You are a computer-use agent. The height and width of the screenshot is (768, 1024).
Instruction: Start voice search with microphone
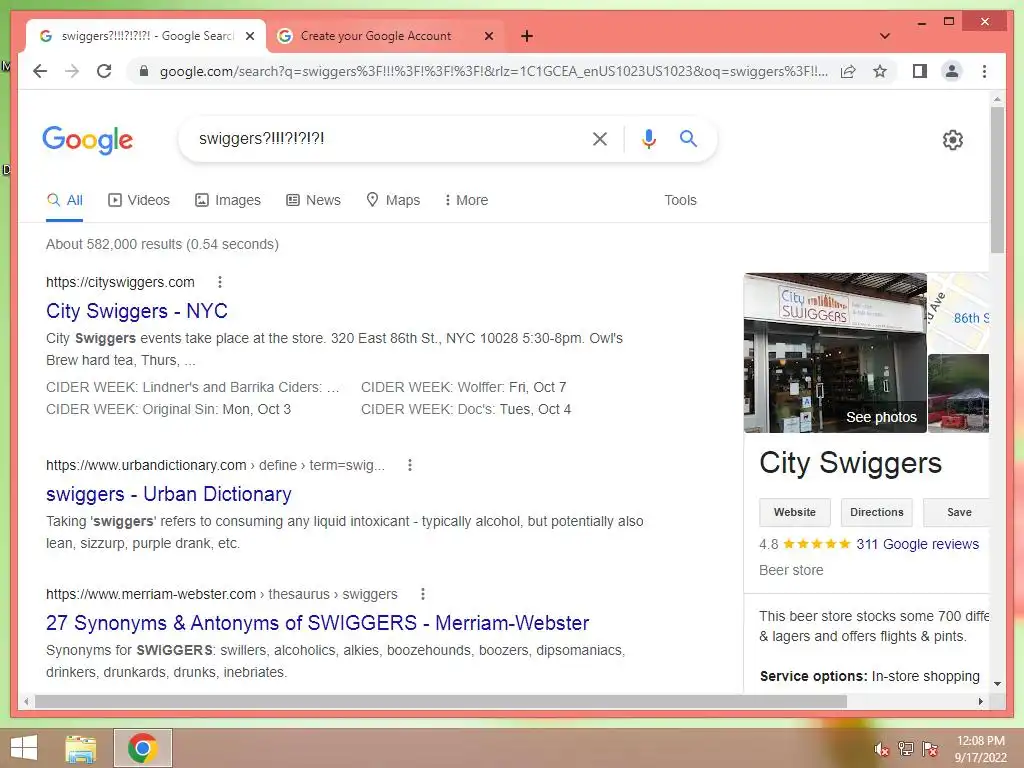click(x=648, y=138)
